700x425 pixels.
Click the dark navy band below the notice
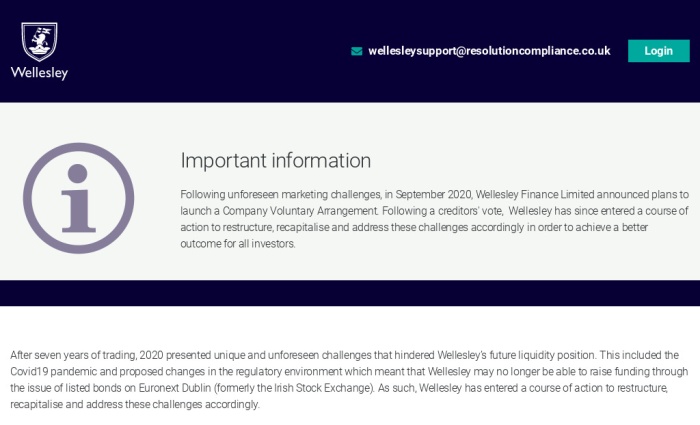tap(350, 293)
